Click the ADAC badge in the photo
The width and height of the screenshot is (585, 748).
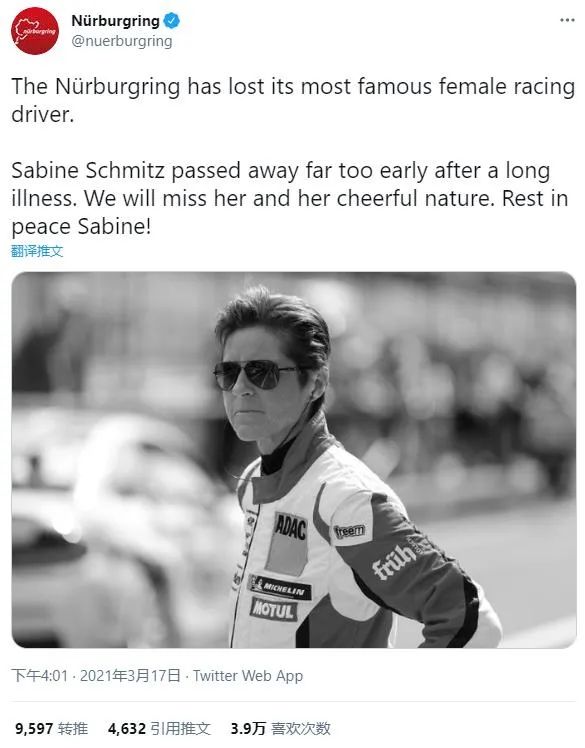click(x=290, y=526)
